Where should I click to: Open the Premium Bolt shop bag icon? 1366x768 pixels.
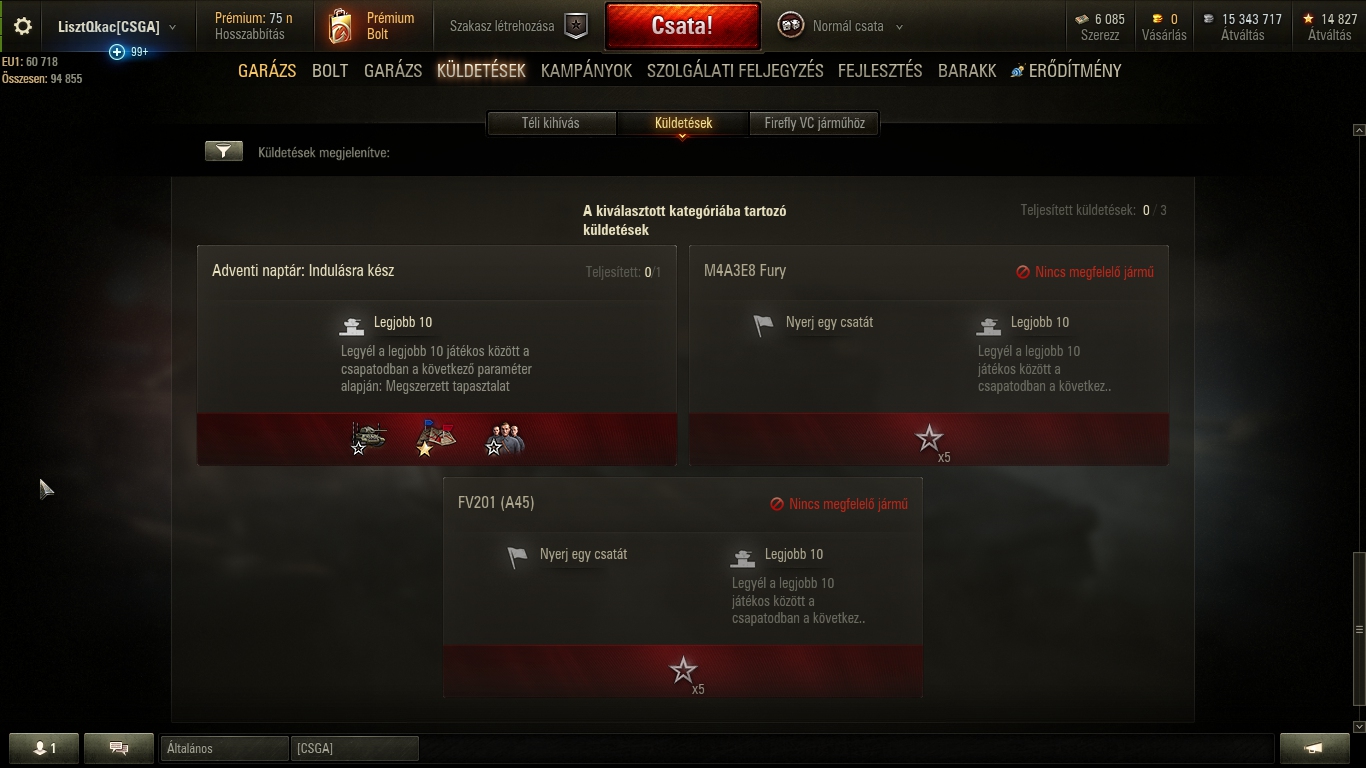point(340,27)
